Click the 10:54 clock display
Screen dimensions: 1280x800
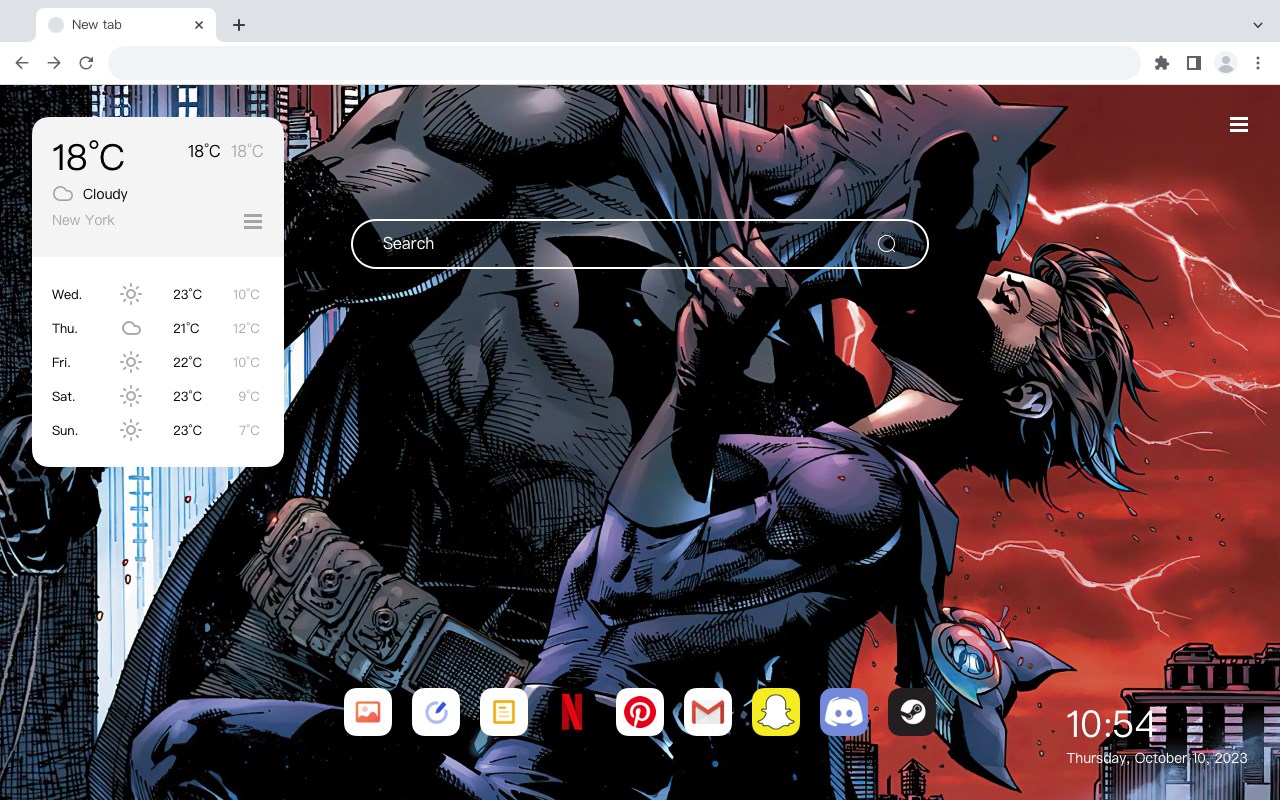[x=1110, y=724]
